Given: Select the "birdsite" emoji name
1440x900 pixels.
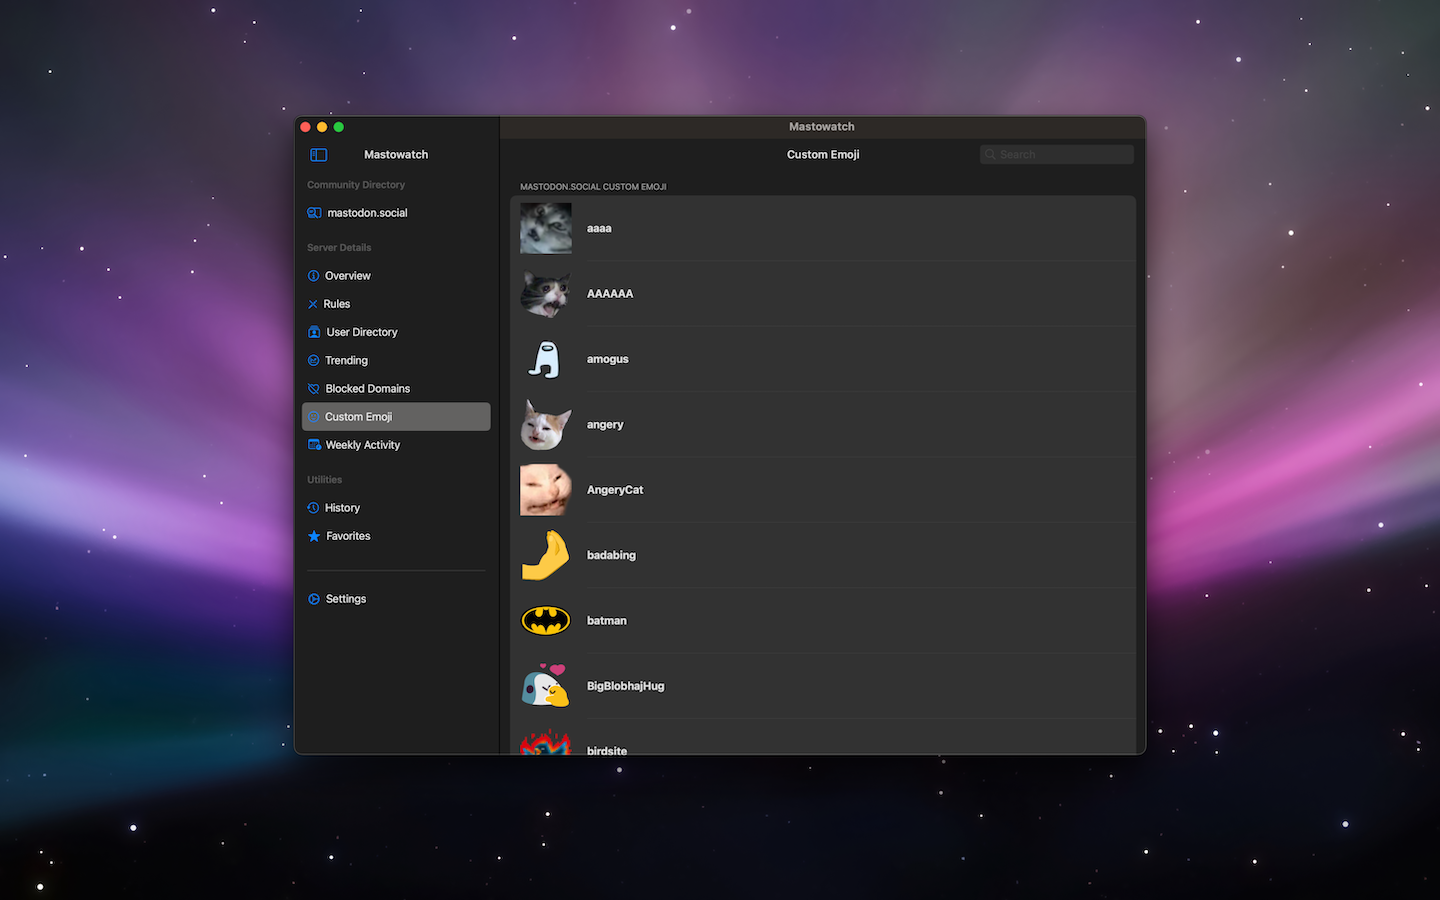Looking at the screenshot, I should [607, 750].
